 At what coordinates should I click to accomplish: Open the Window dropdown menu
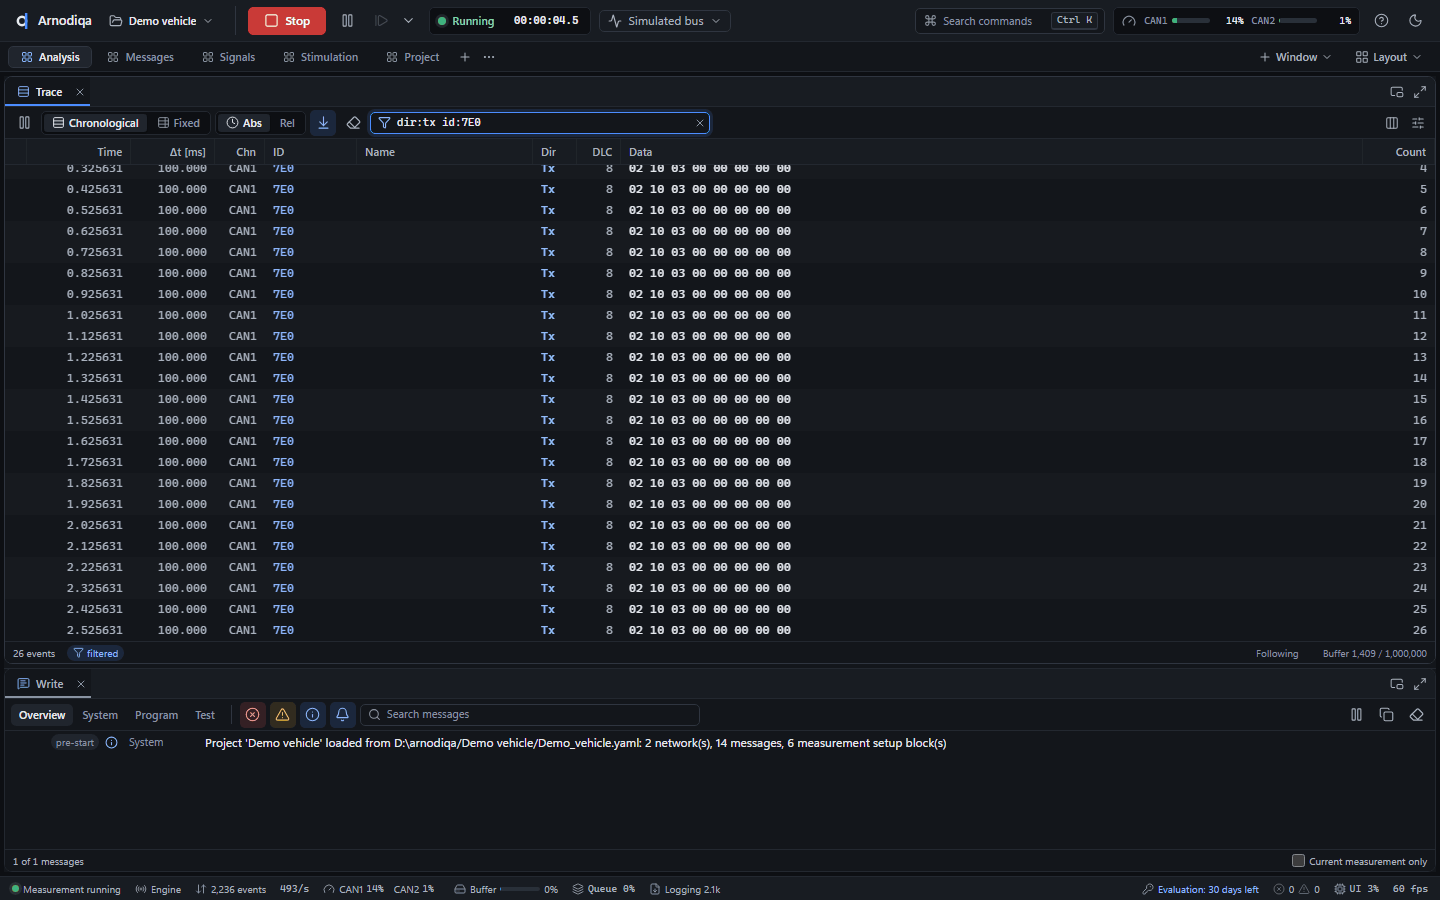(1295, 57)
